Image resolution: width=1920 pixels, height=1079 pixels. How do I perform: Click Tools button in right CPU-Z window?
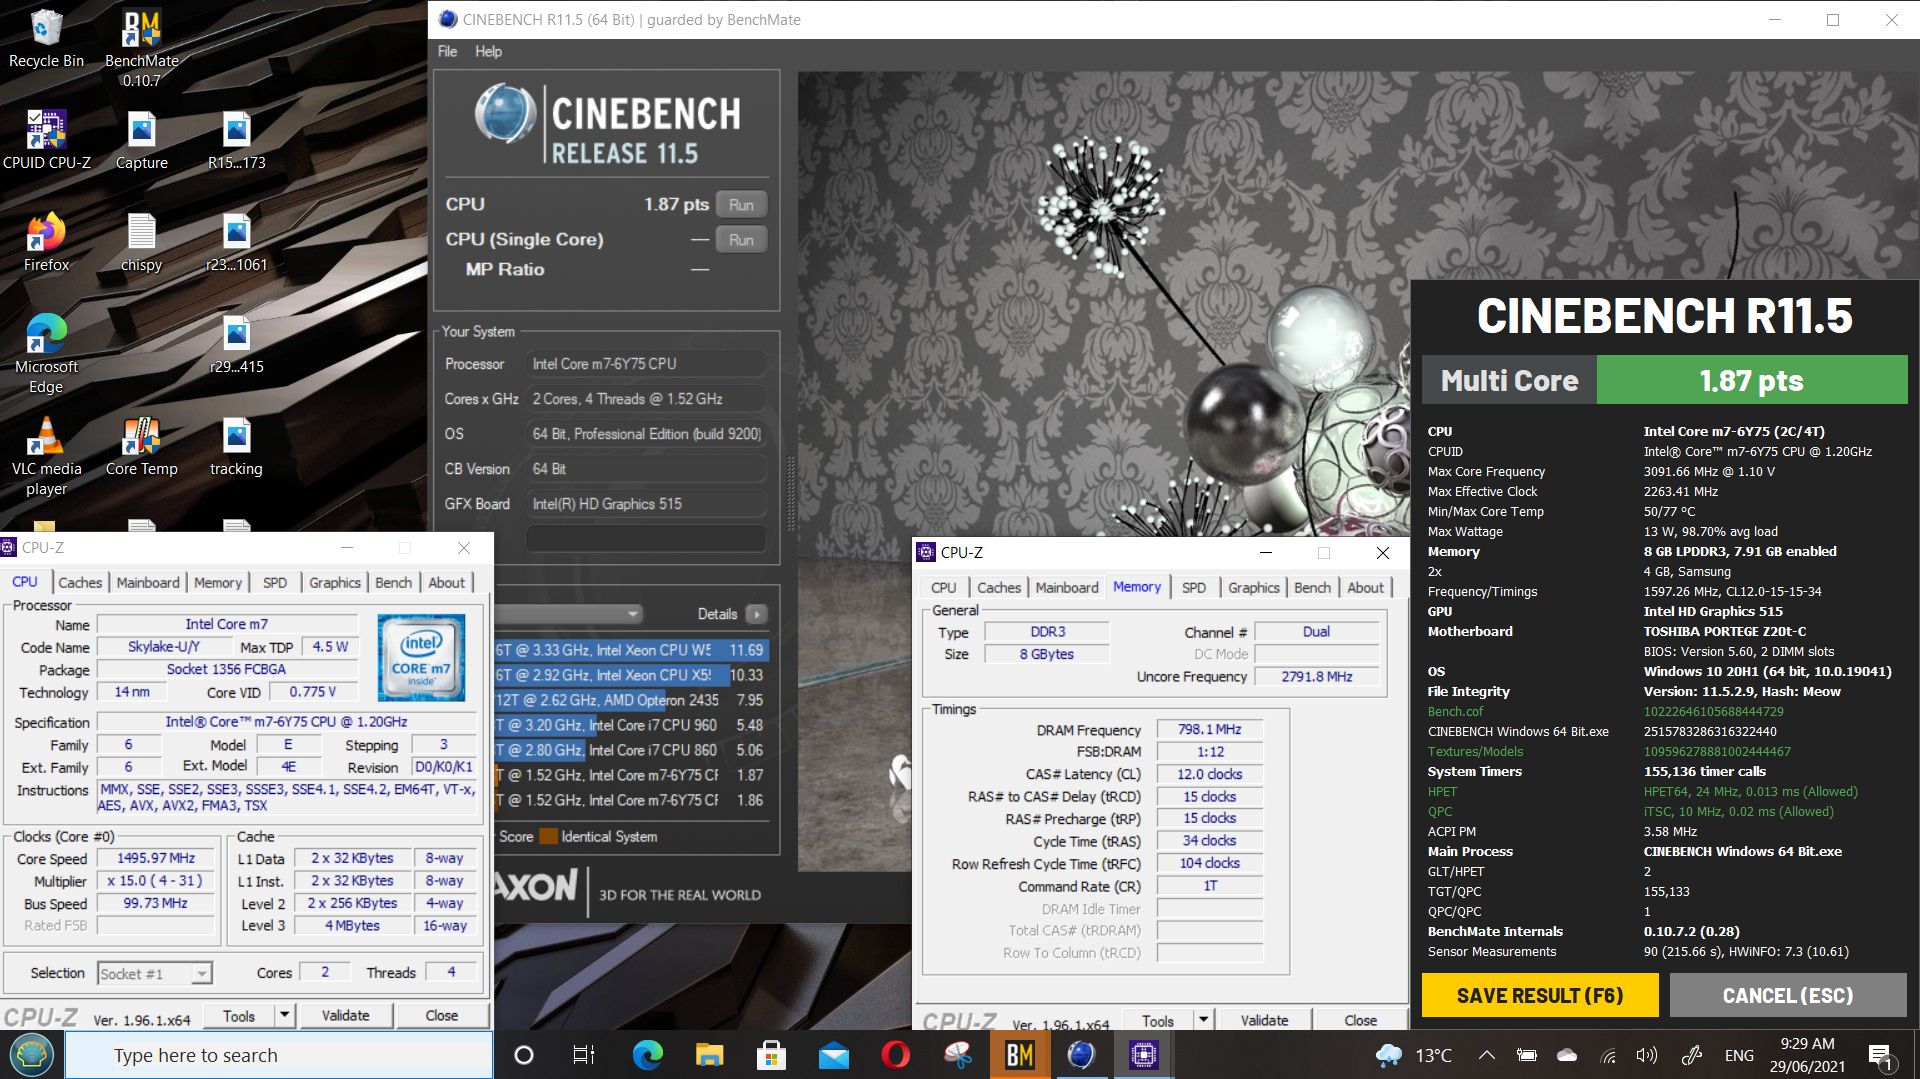(1157, 1020)
